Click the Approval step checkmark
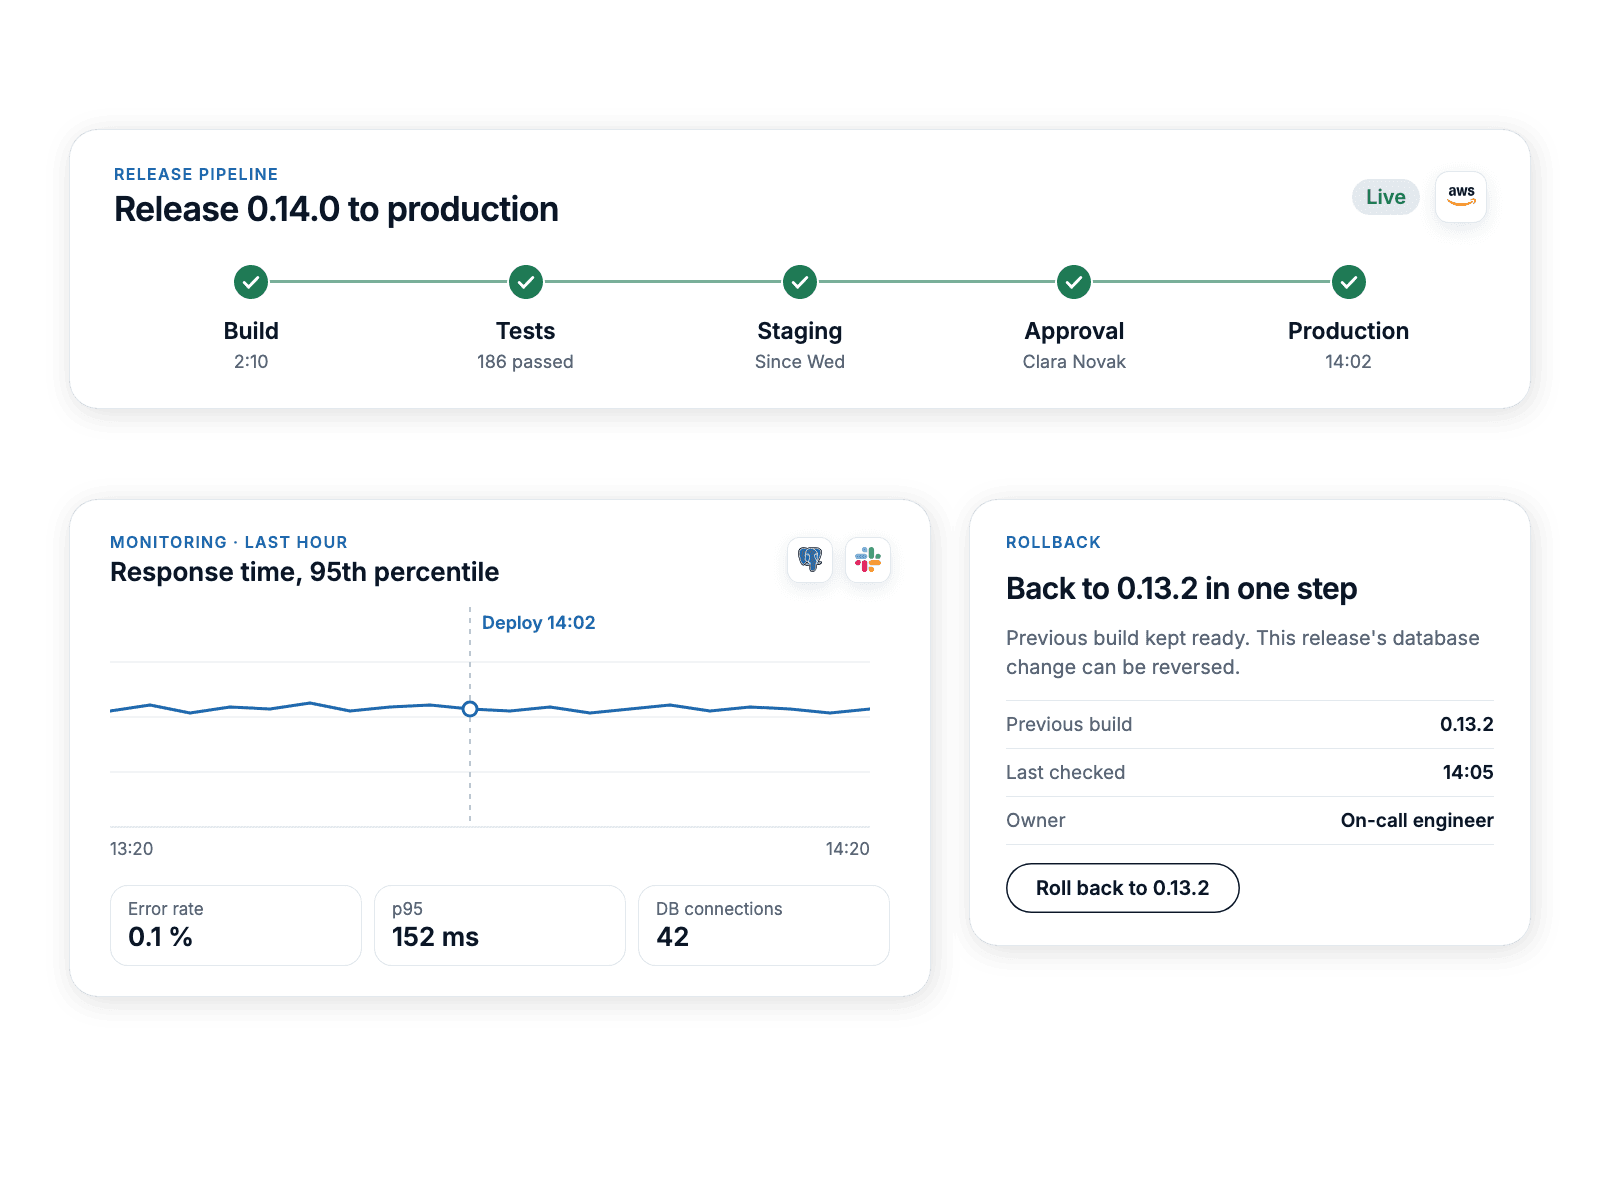1600x1200 pixels. [x=1074, y=282]
